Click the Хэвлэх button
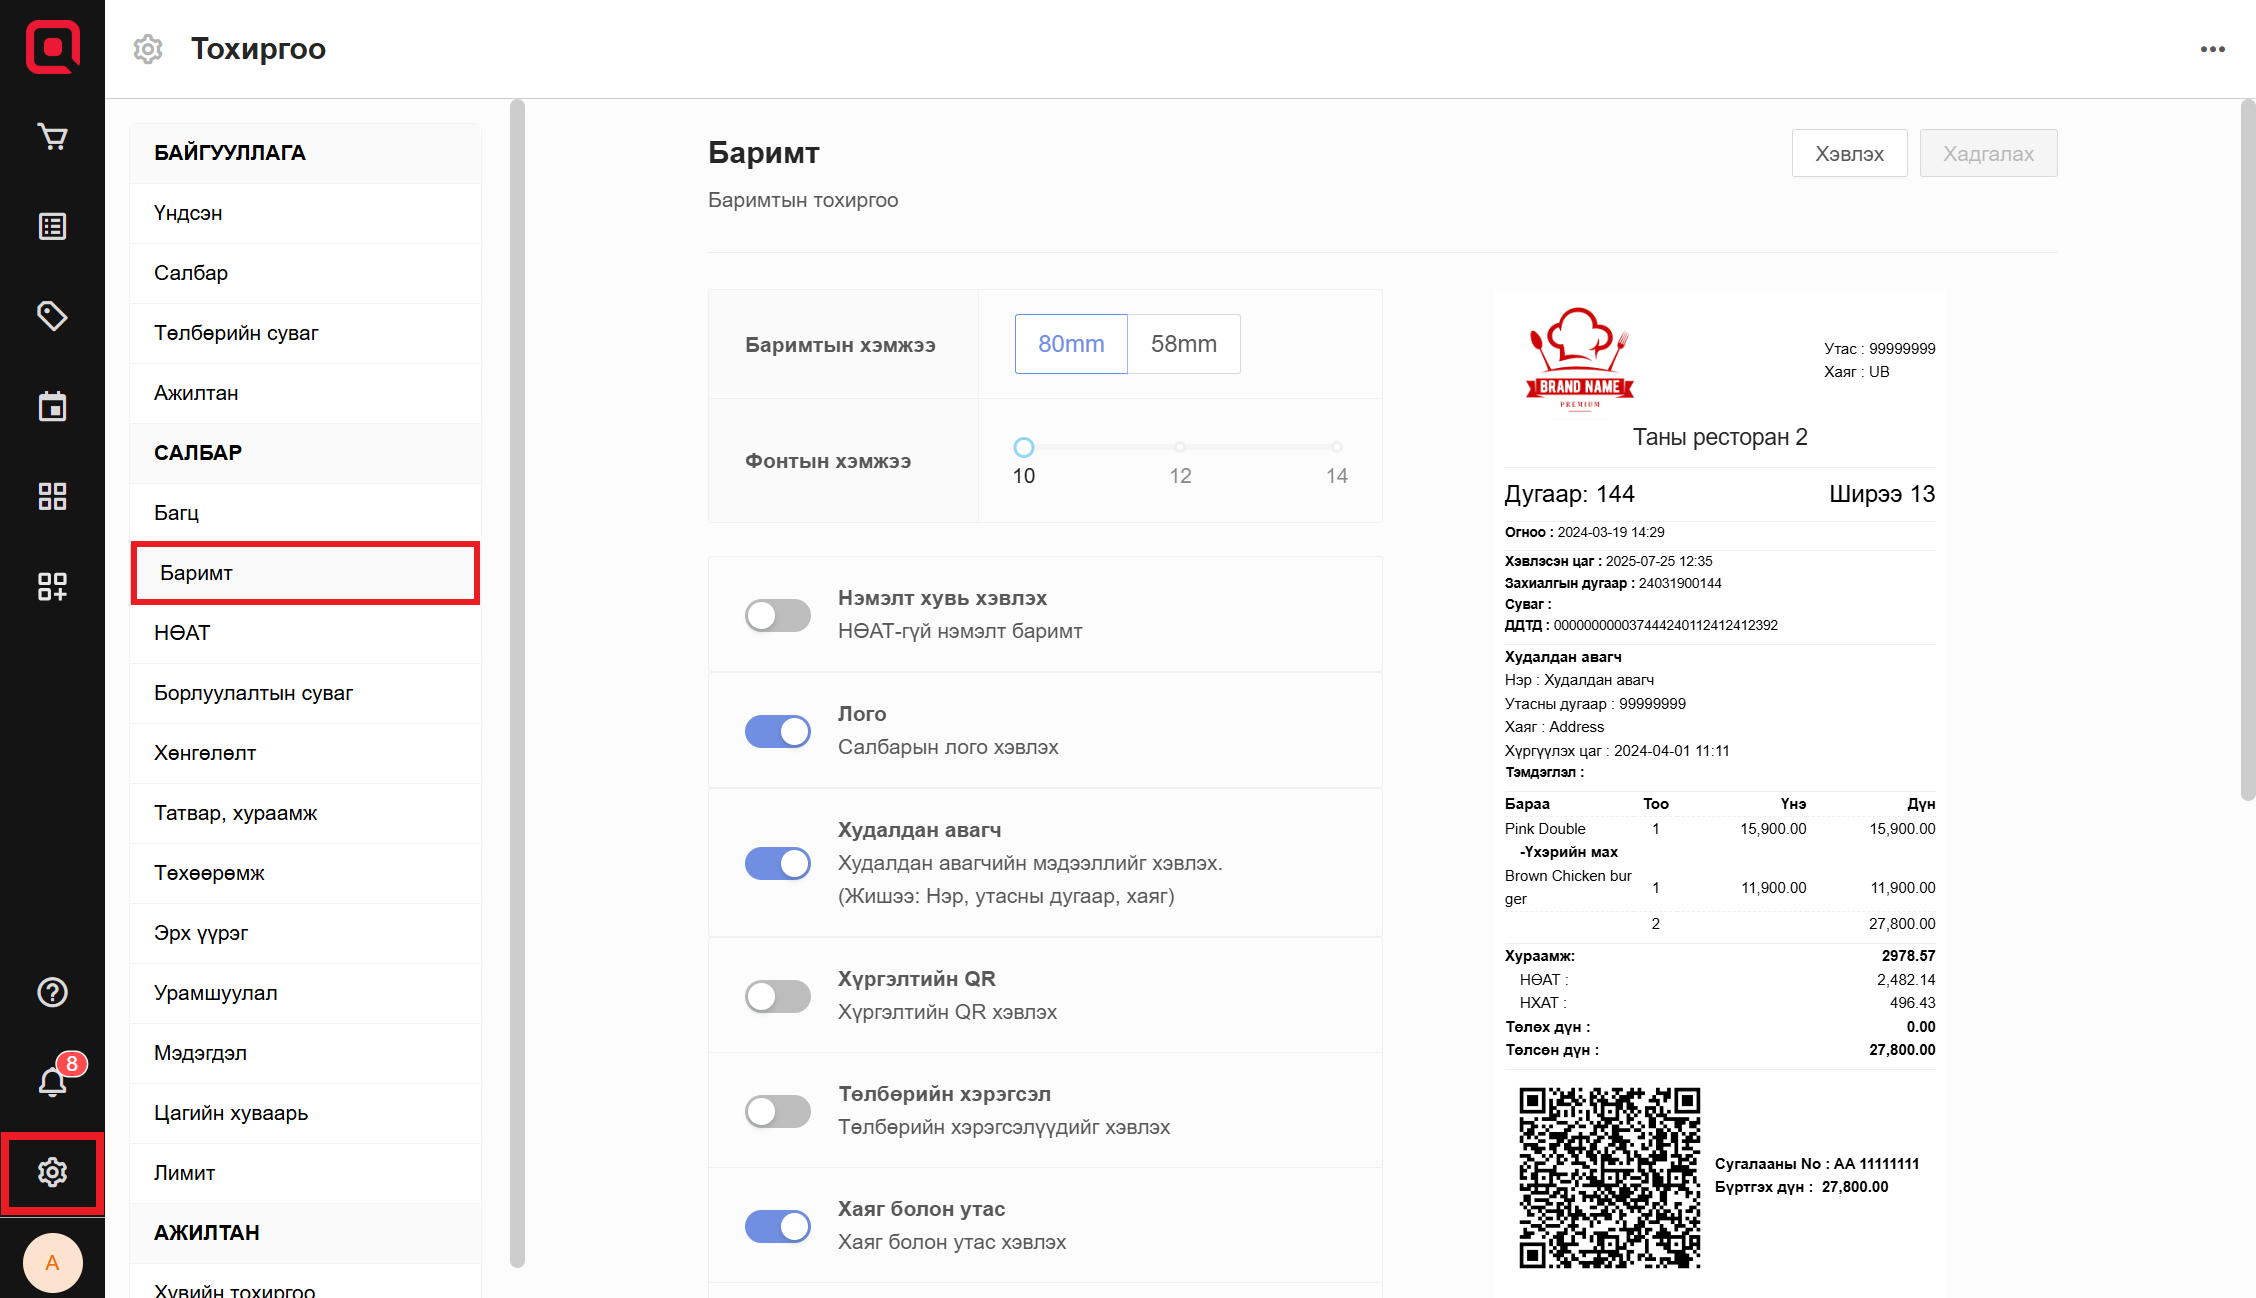Image resolution: width=2256 pixels, height=1298 pixels. click(x=1849, y=154)
